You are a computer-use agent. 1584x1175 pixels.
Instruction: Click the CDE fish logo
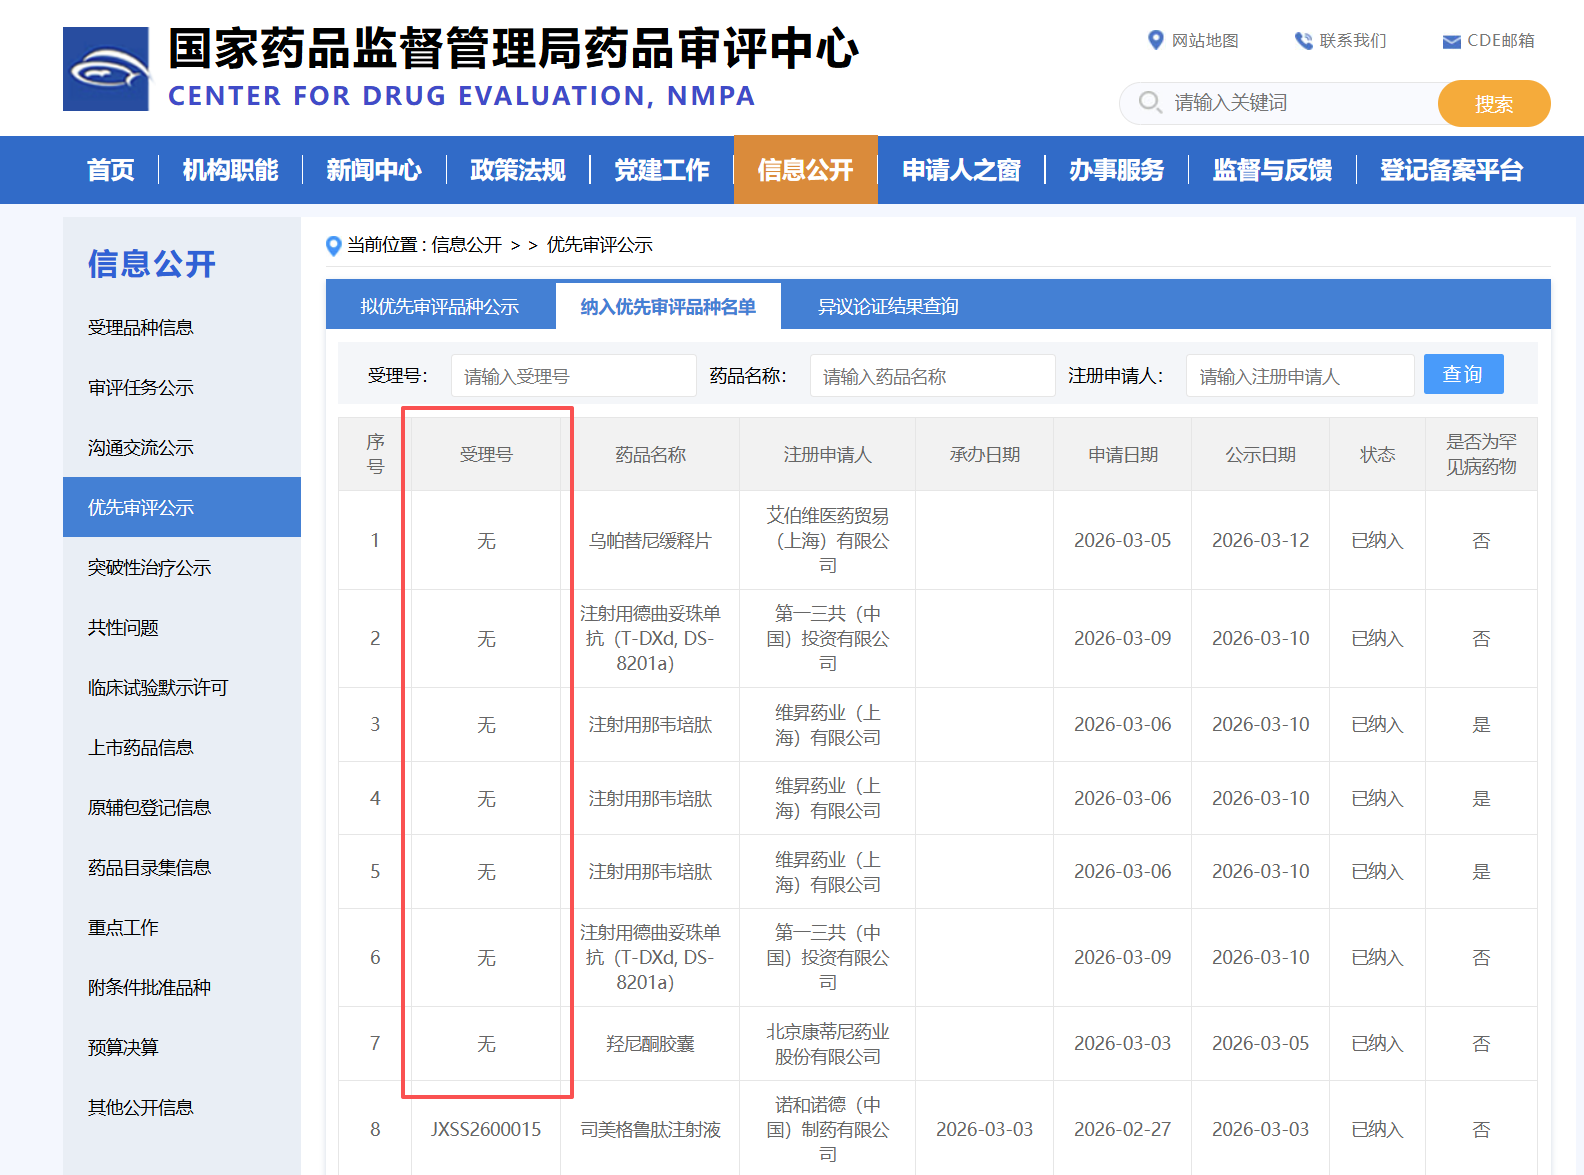(x=106, y=69)
